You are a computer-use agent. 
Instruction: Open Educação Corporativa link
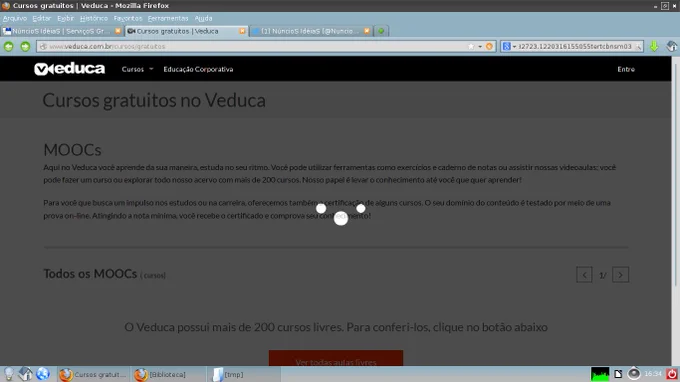coord(198,69)
